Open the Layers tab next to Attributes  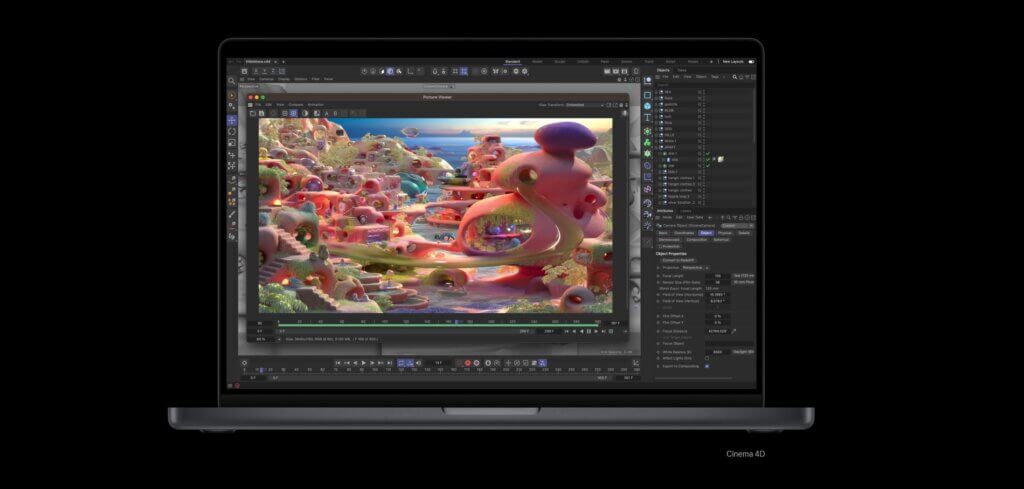coord(686,211)
